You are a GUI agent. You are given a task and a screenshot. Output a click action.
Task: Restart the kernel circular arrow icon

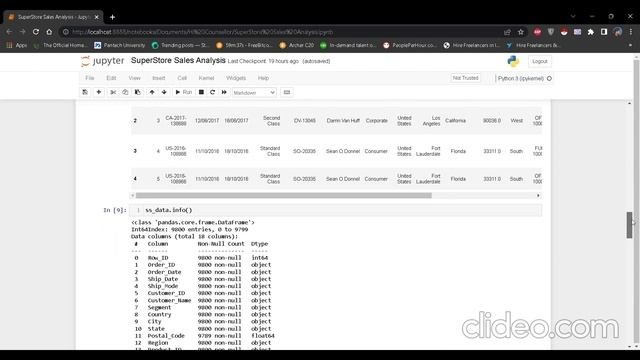pos(212,92)
